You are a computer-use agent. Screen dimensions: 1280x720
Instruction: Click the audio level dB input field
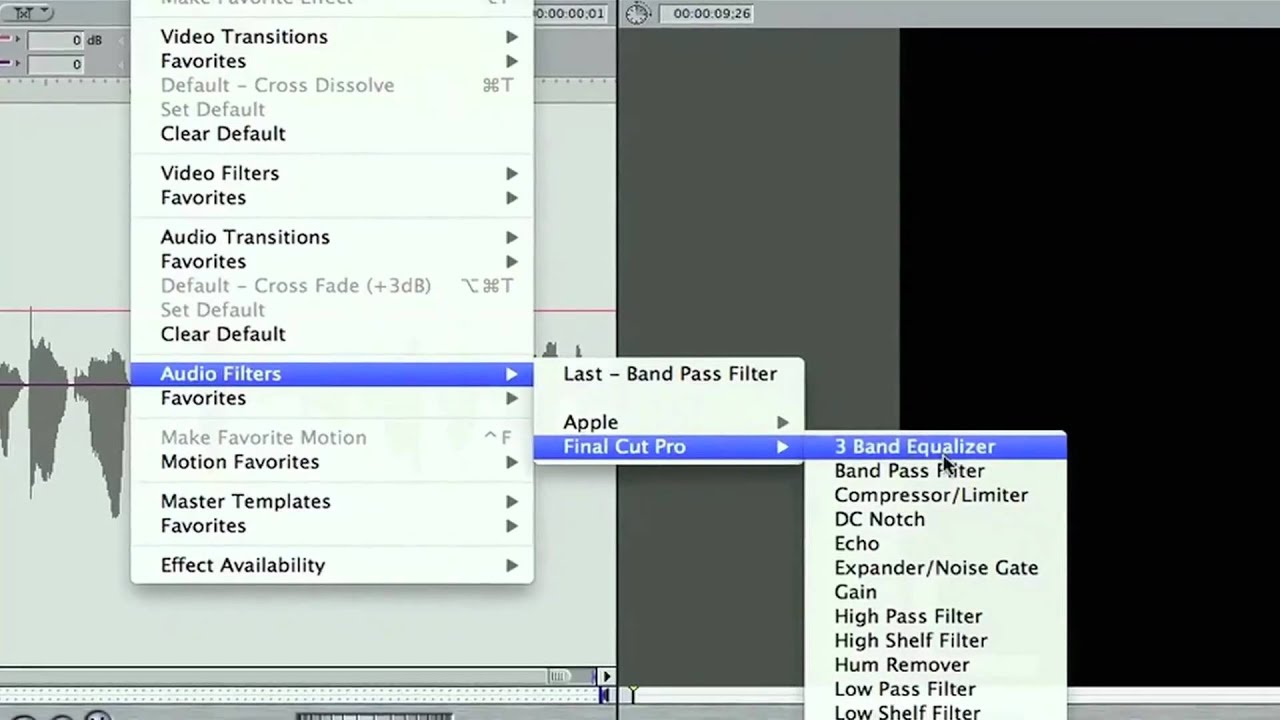[x=55, y=40]
